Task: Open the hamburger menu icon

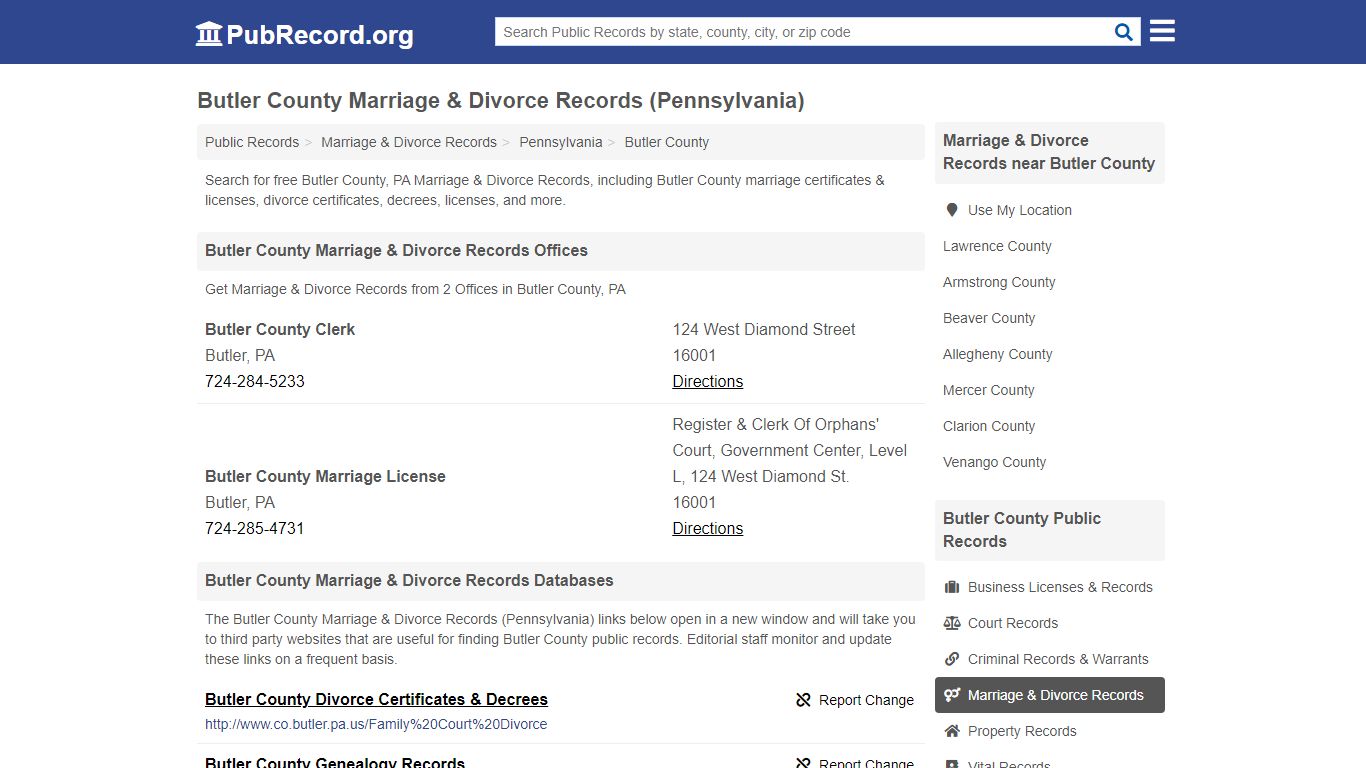Action: (1162, 31)
